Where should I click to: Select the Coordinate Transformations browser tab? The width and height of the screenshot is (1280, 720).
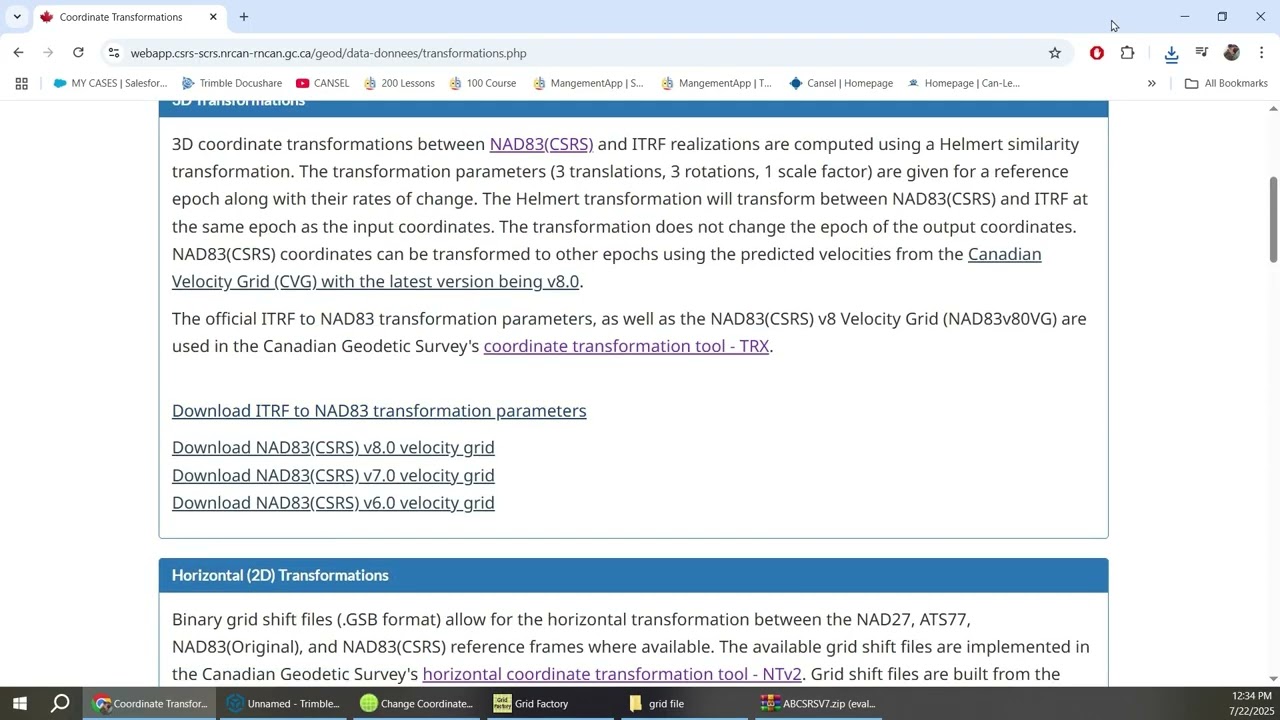[x=128, y=17]
